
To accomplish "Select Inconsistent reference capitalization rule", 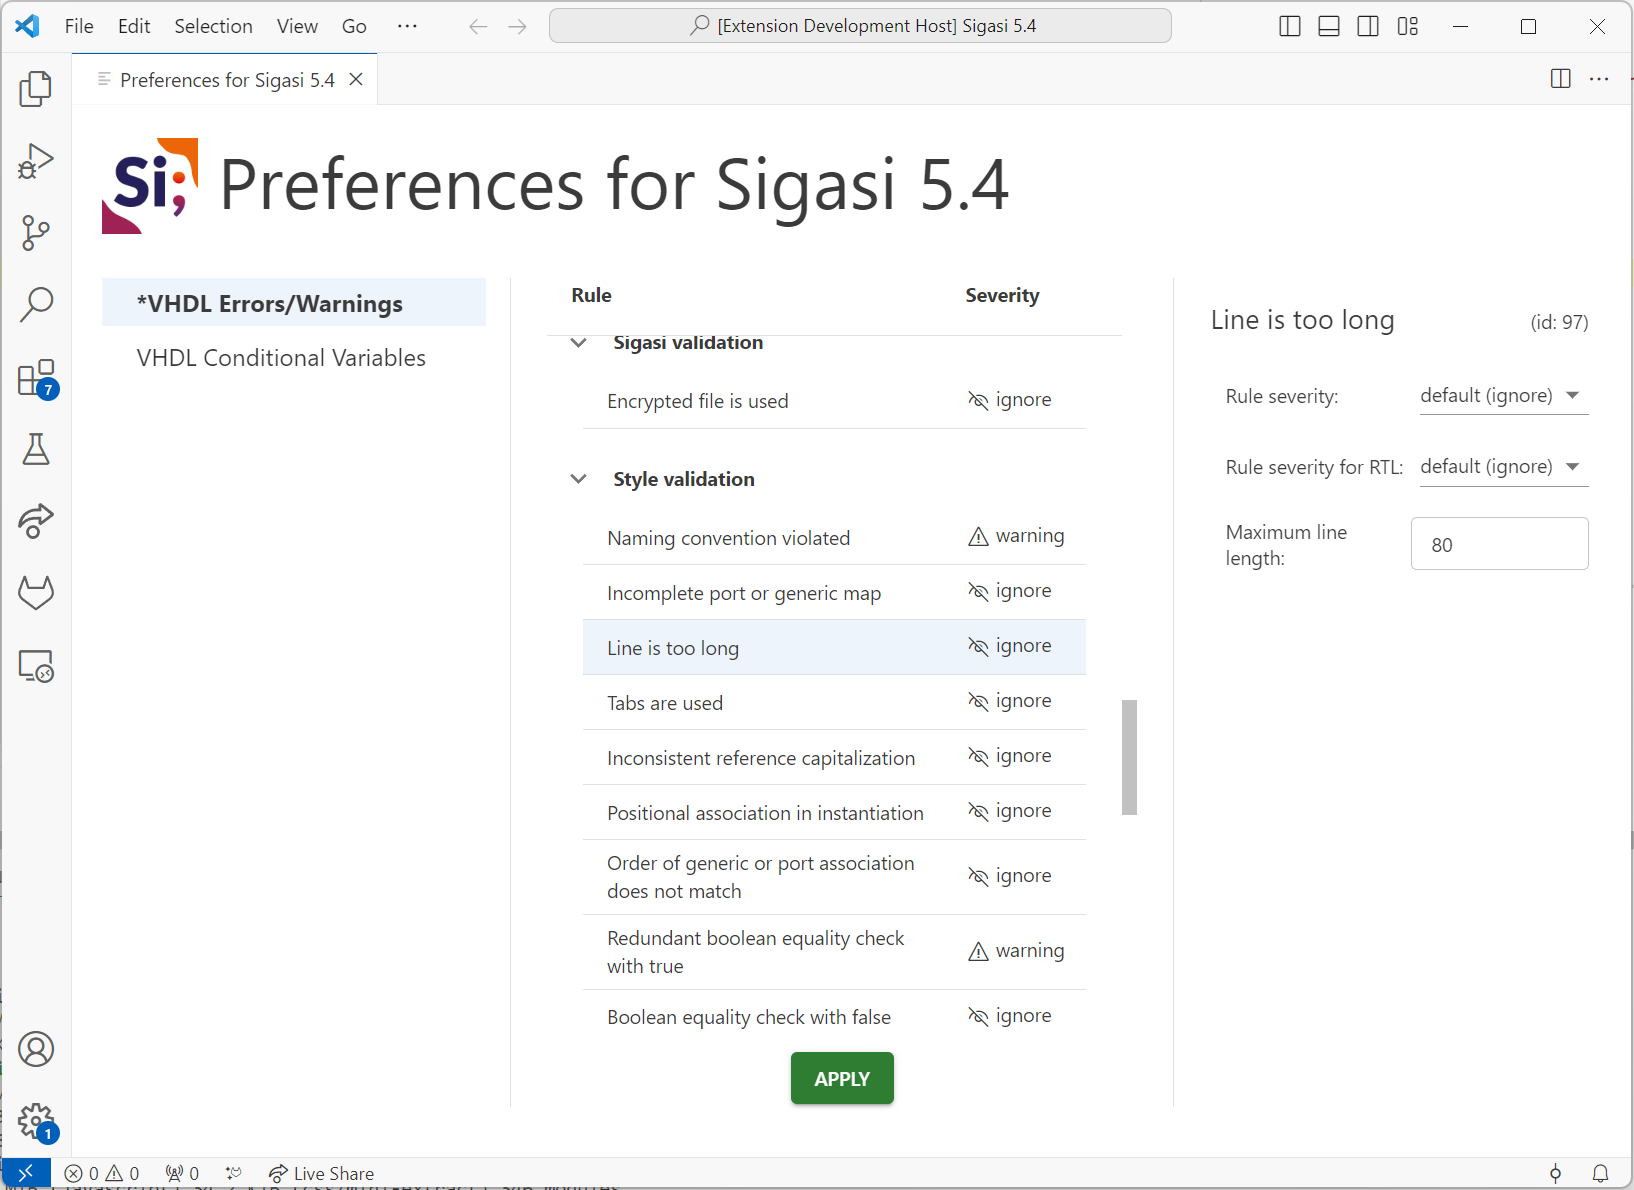I will click(834, 758).
